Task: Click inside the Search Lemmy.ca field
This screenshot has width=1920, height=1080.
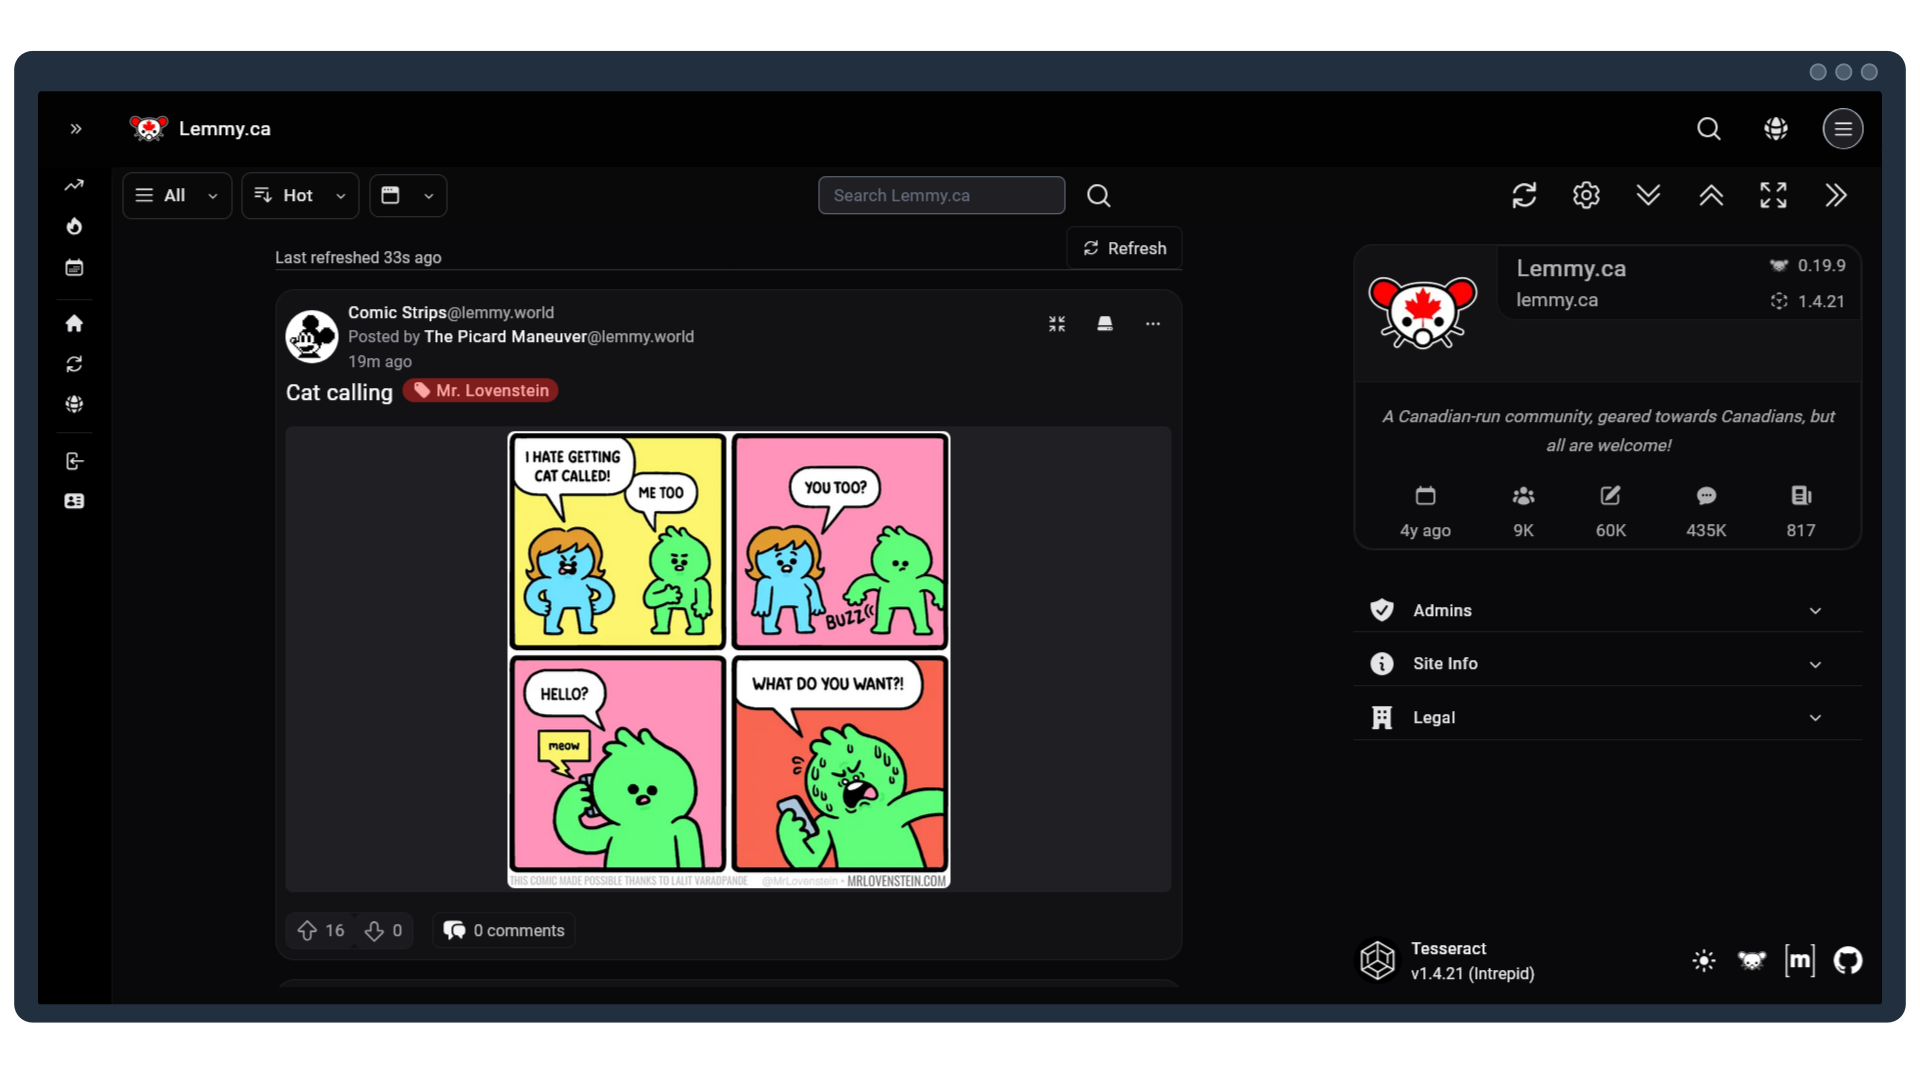Action: pyautogui.click(x=940, y=195)
